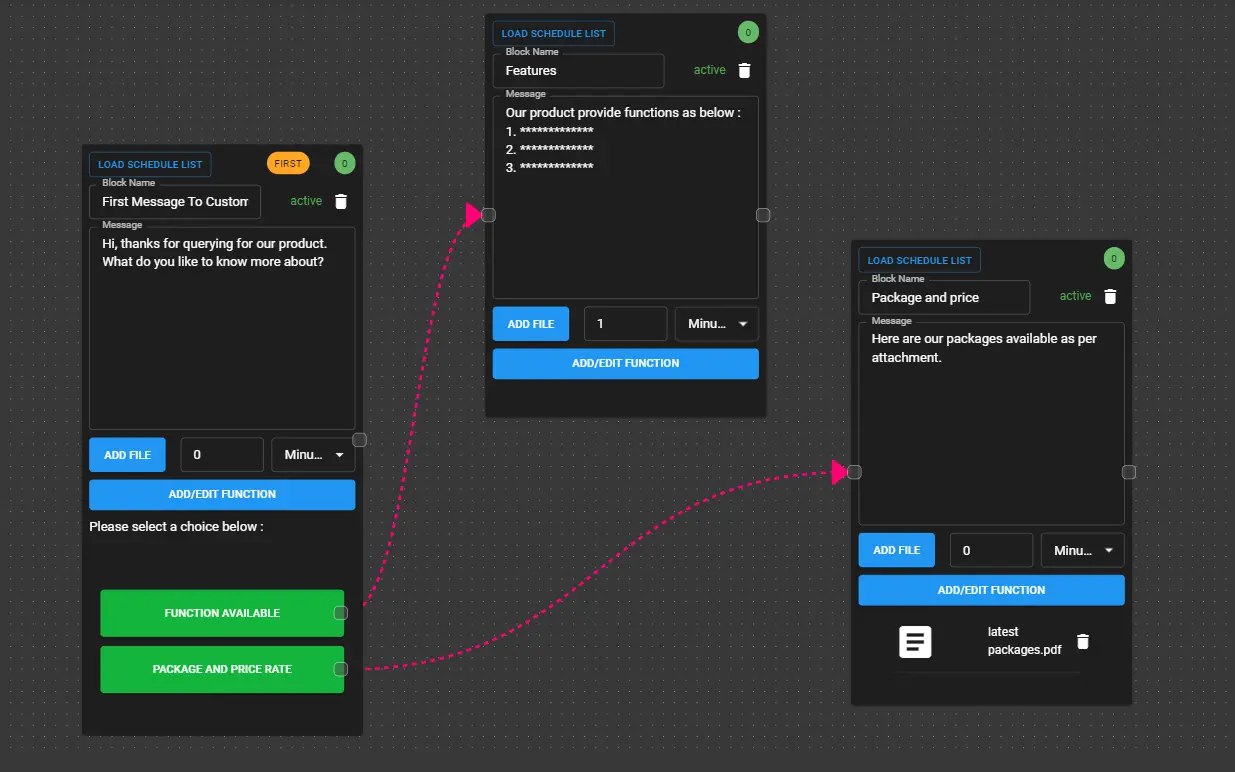Enable the connector checkbox beside FUNCTION AVAILABLE

341,614
